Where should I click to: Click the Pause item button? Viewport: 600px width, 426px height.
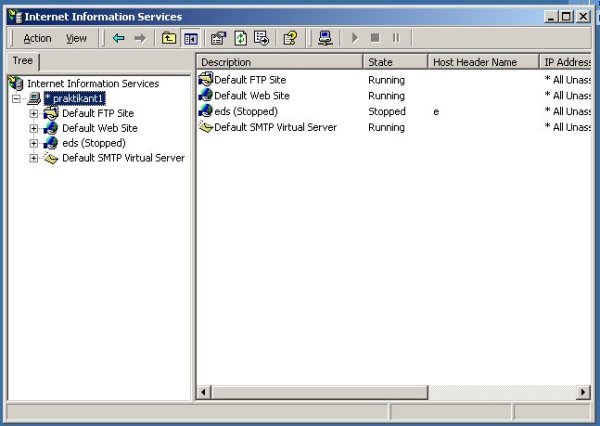(x=396, y=38)
